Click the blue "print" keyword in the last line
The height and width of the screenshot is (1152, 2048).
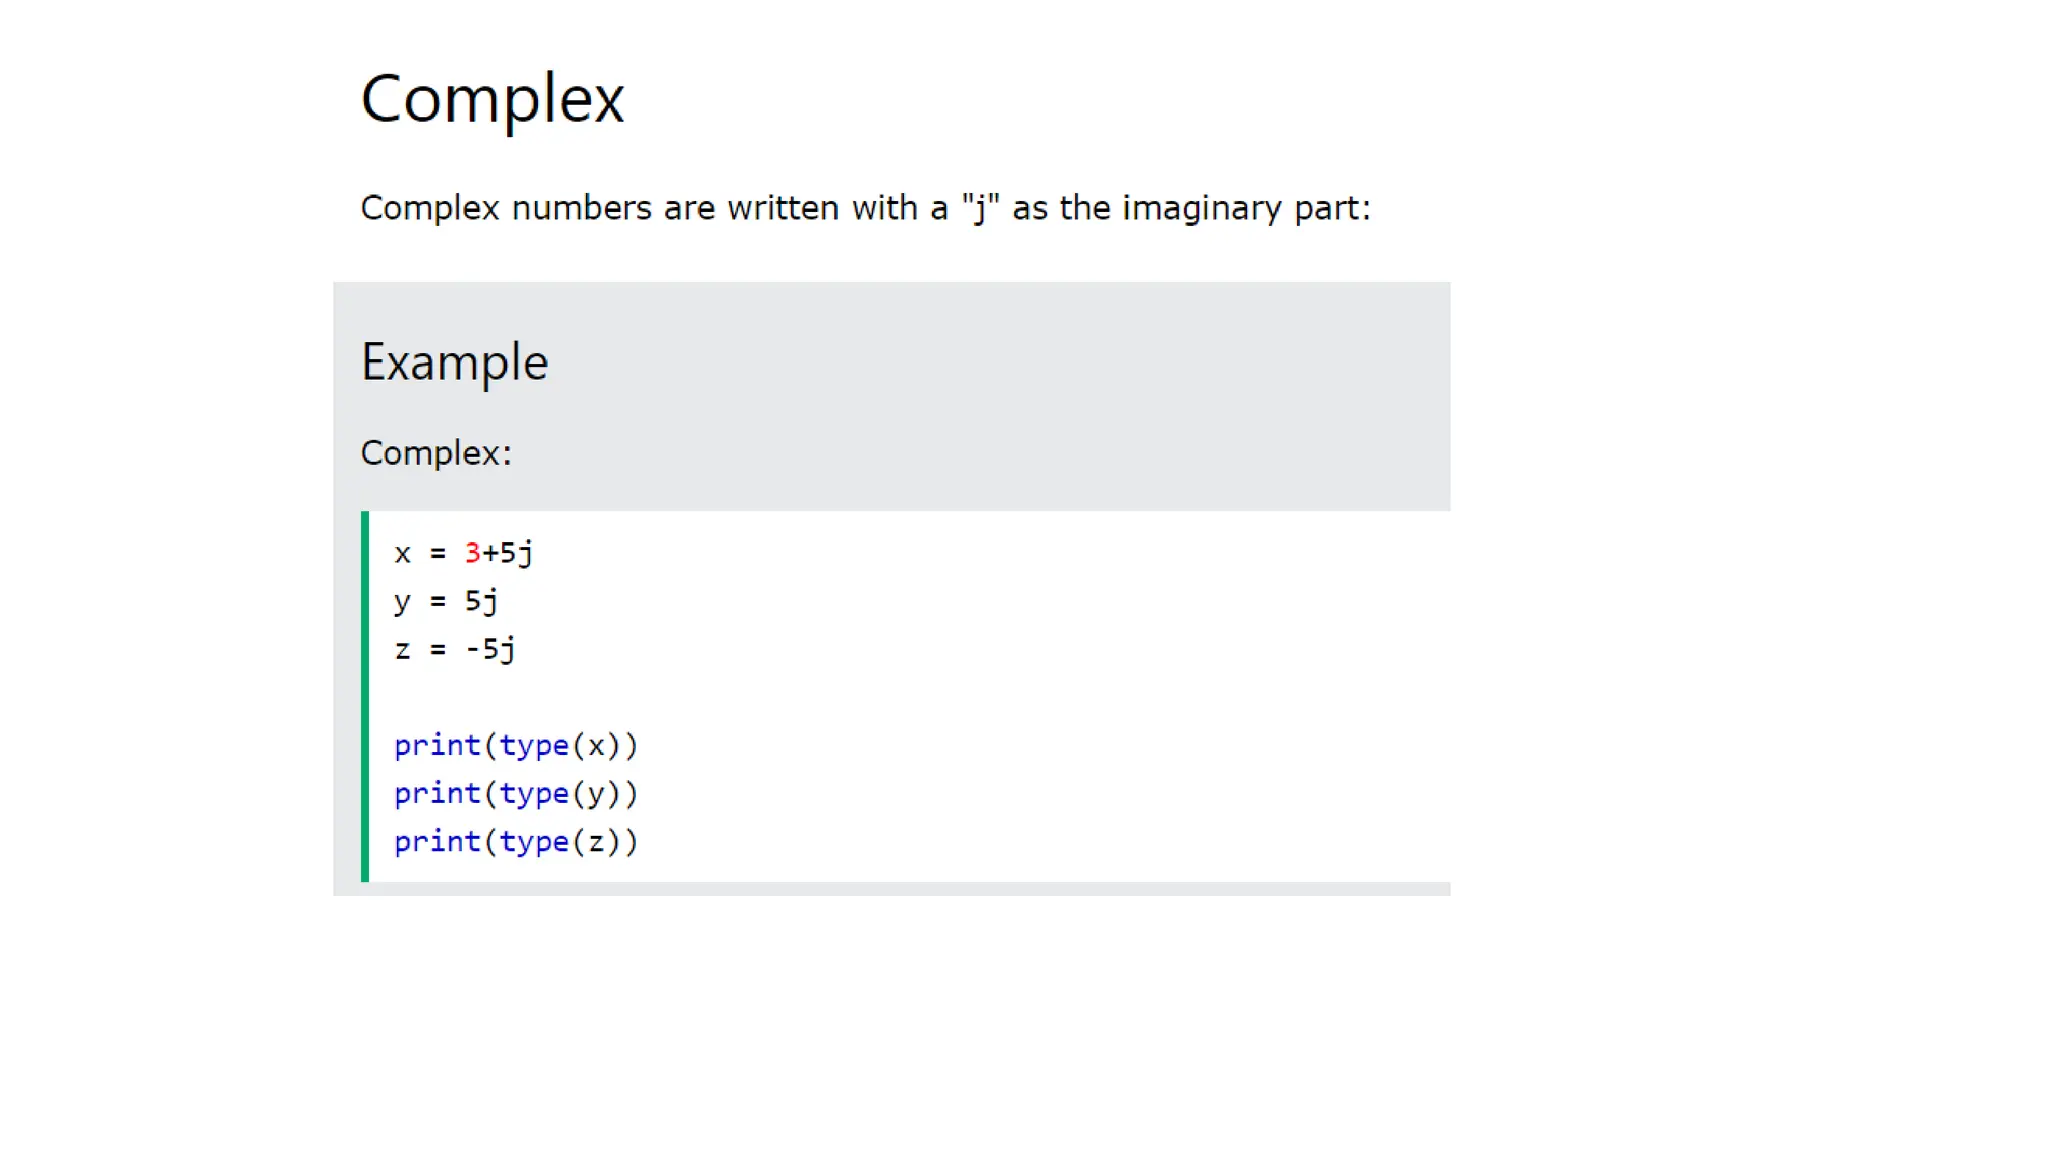tap(437, 842)
